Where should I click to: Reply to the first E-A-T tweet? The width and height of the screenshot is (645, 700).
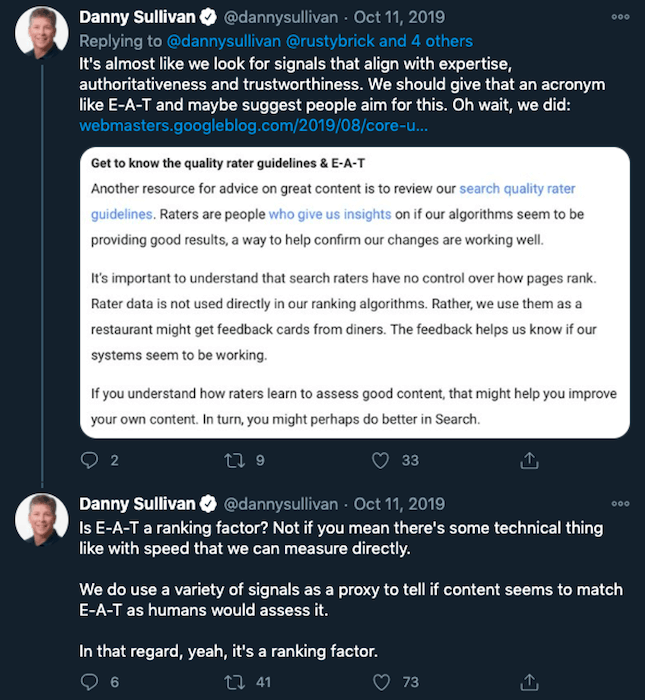click(89, 460)
